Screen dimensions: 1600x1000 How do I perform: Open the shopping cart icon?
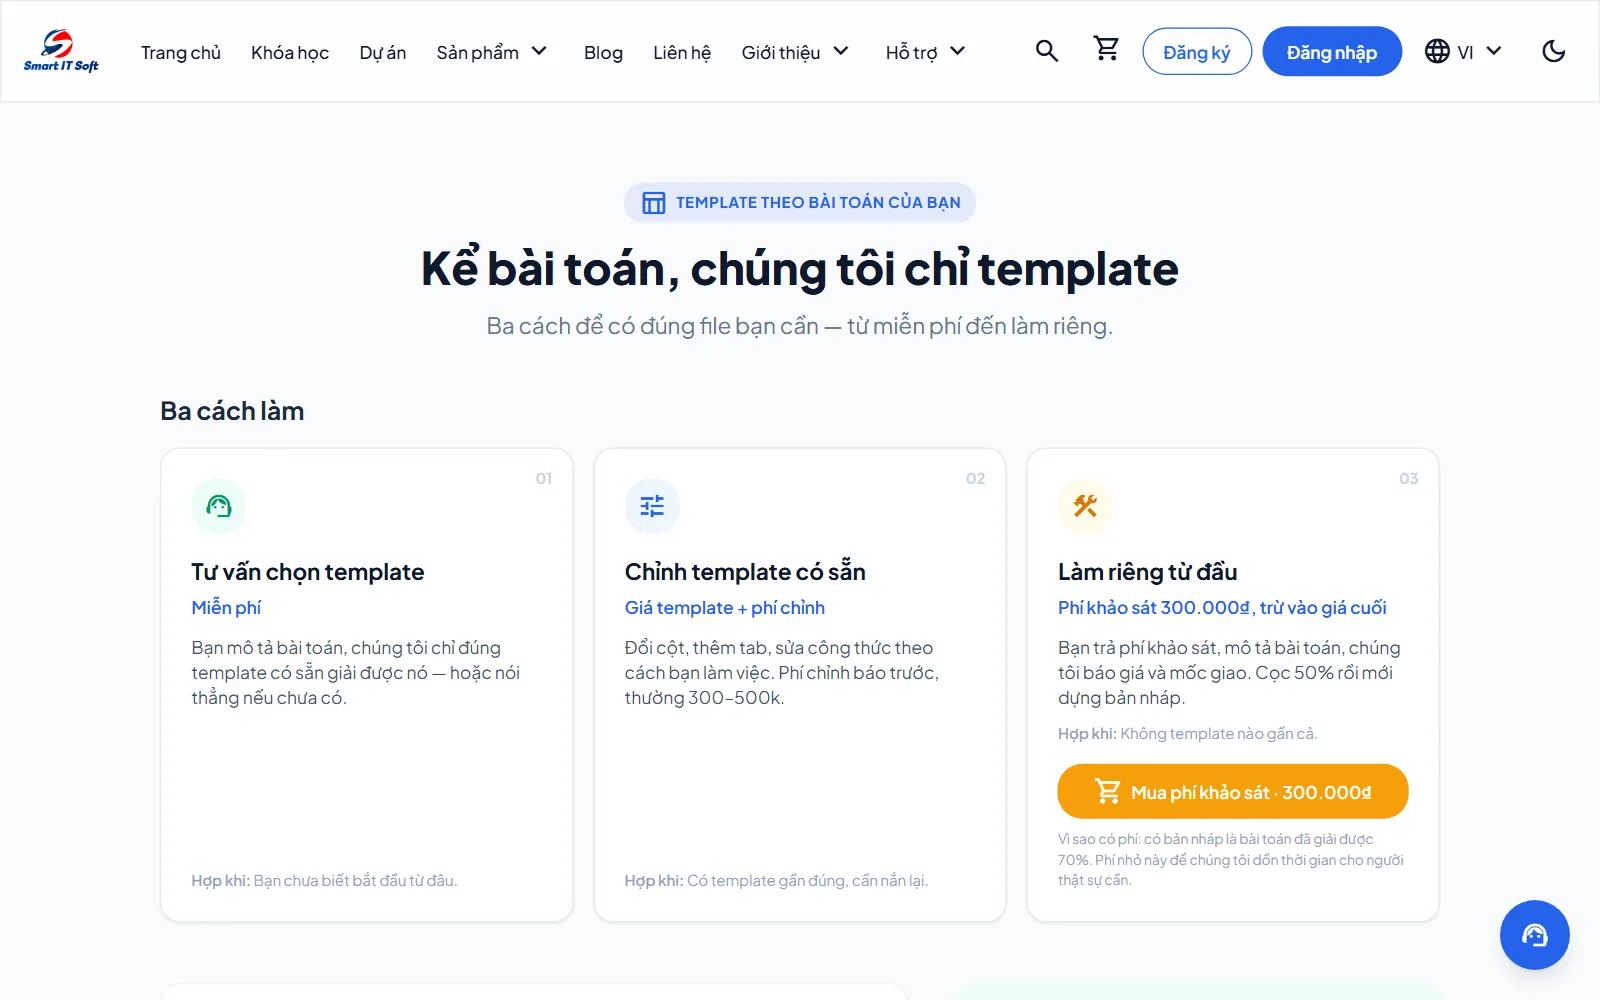pos(1106,49)
